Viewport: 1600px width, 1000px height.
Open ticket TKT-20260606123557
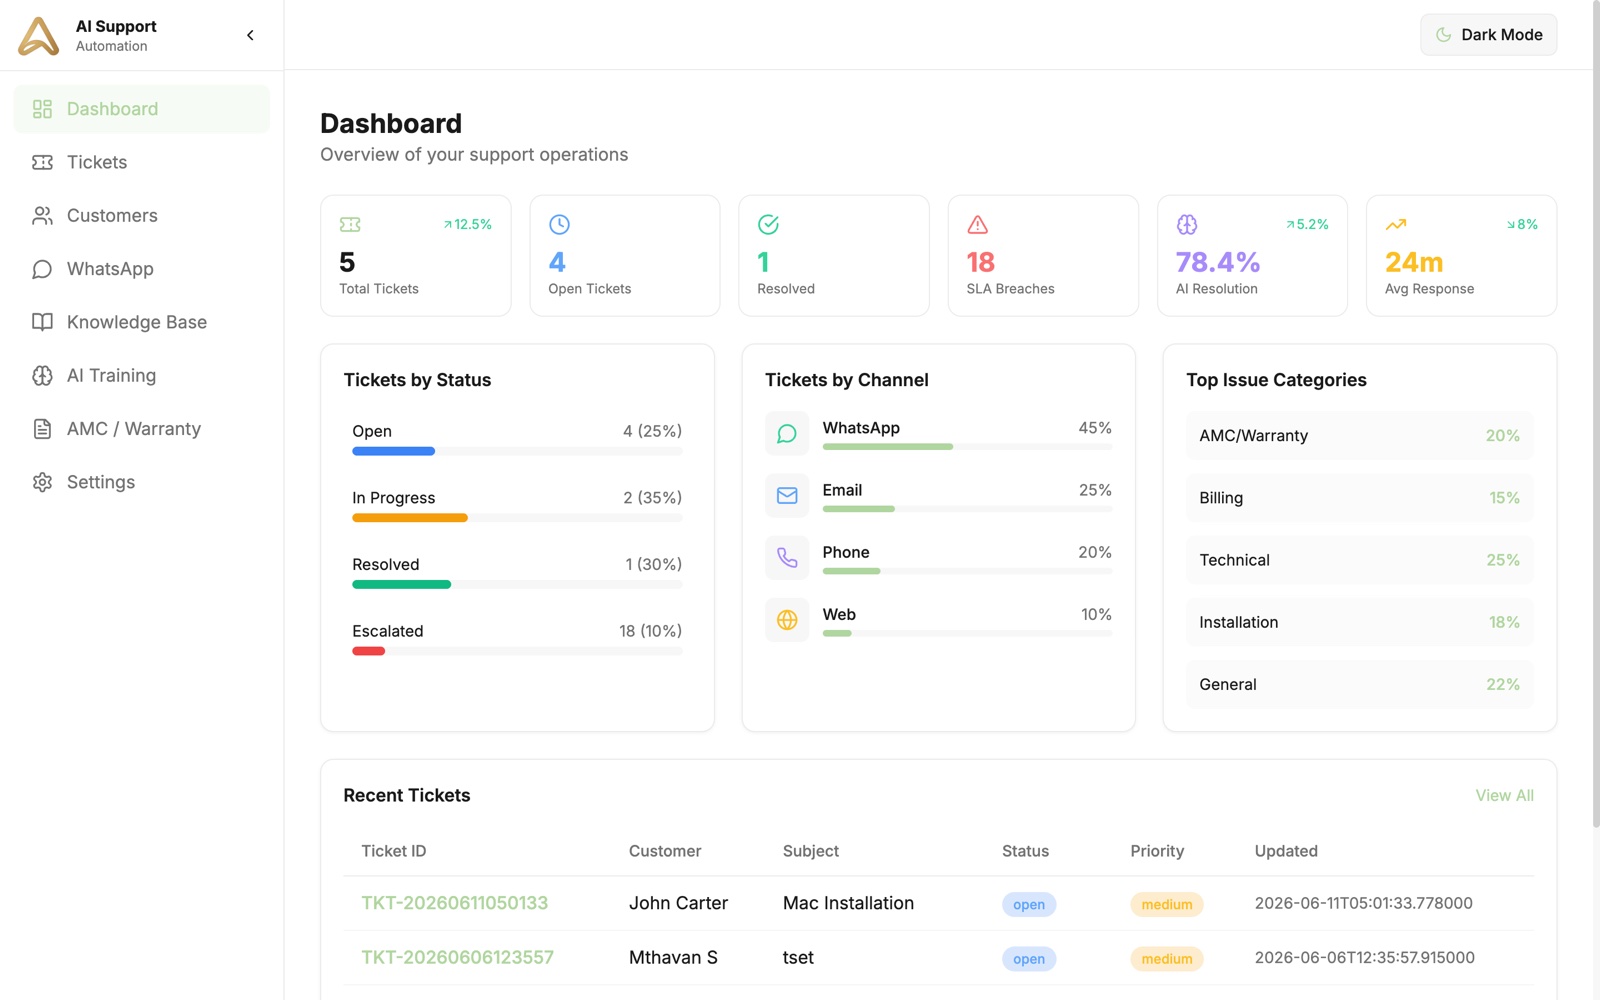457,957
